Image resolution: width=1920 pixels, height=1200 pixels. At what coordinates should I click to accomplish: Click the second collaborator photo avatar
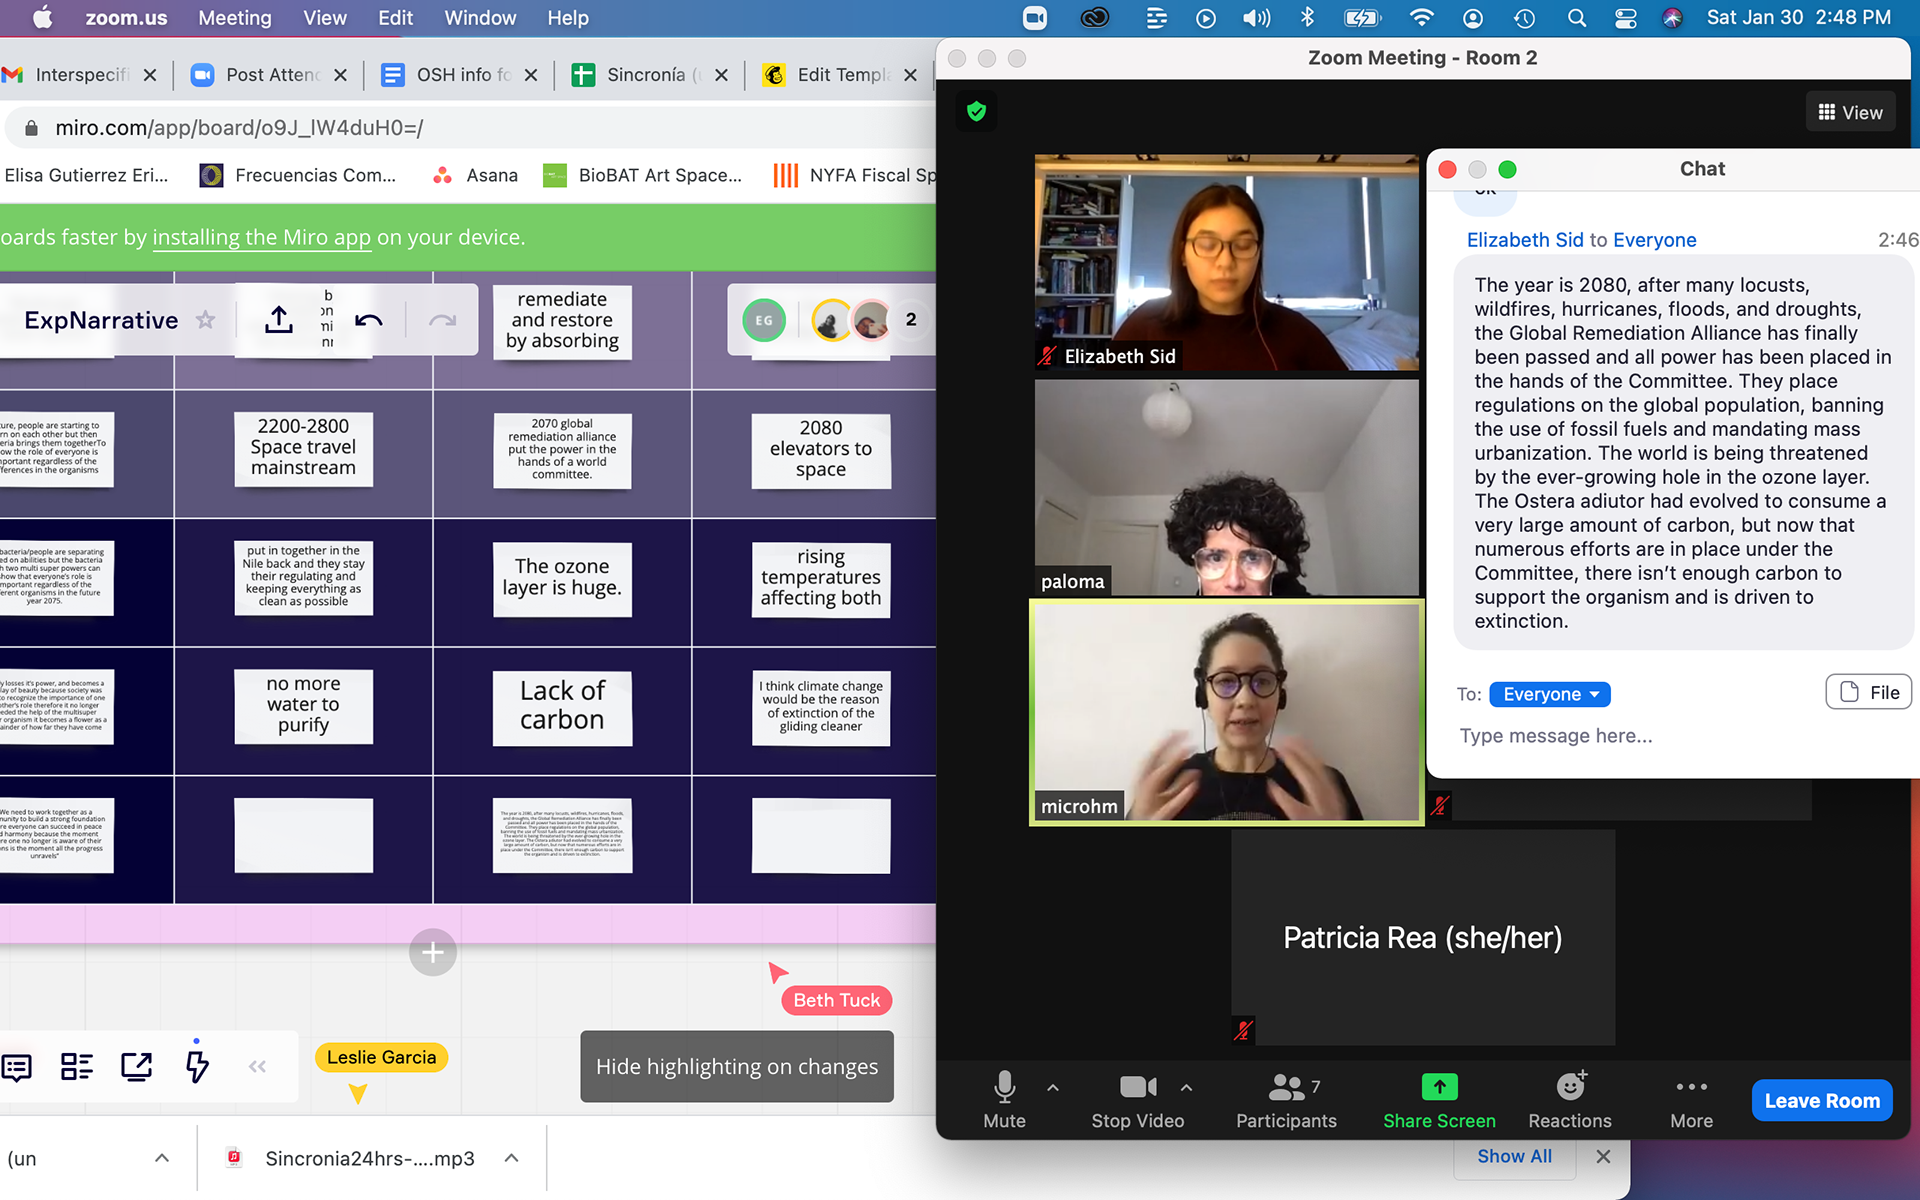tap(872, 320)
